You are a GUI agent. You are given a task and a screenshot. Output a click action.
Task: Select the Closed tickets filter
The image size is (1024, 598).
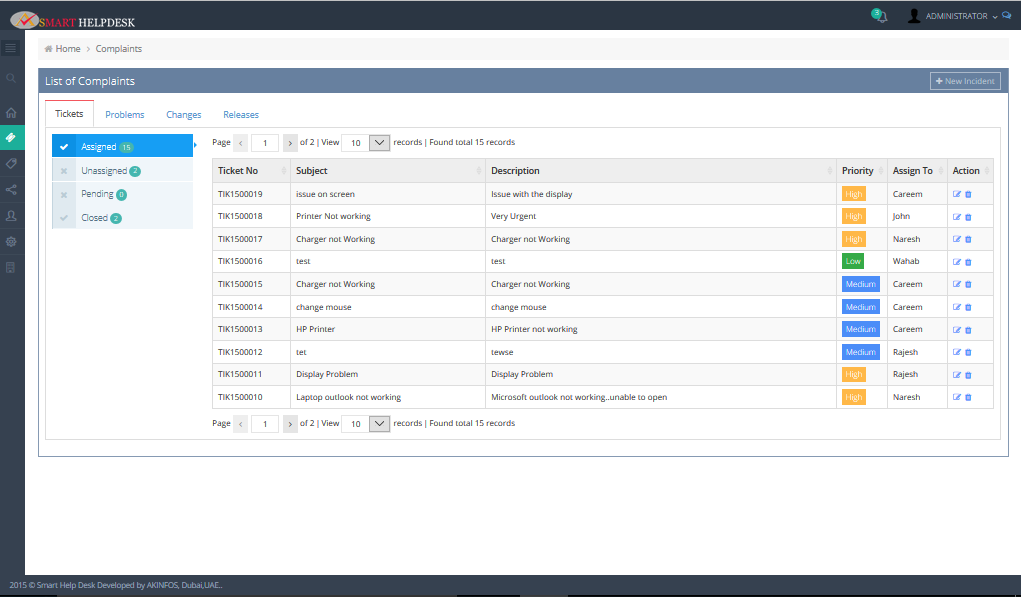click(94, 218)
